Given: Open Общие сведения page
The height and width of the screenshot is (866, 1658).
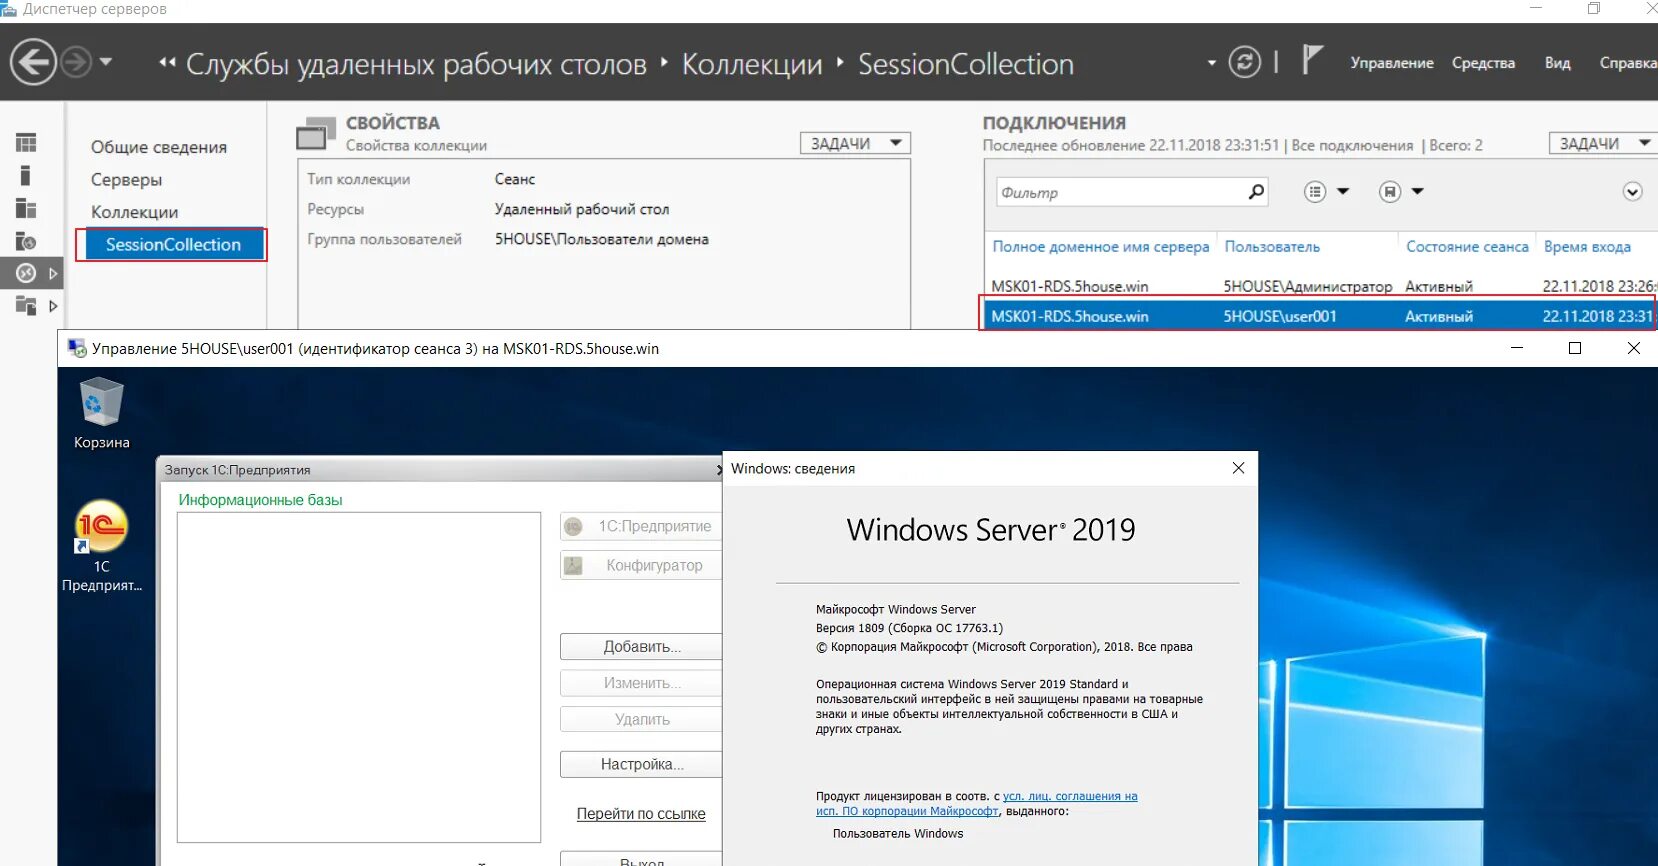Looking at the screenshot, I should click(159, 147).
